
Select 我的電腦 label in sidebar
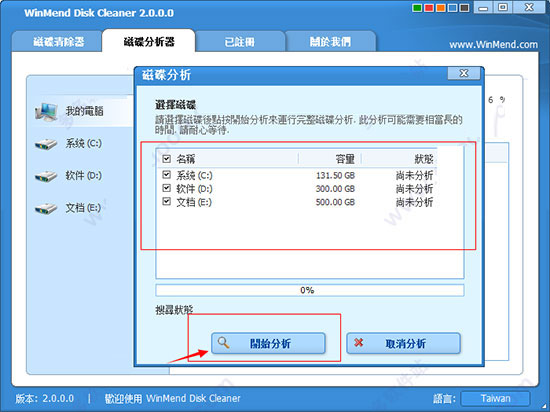(84, 111)
